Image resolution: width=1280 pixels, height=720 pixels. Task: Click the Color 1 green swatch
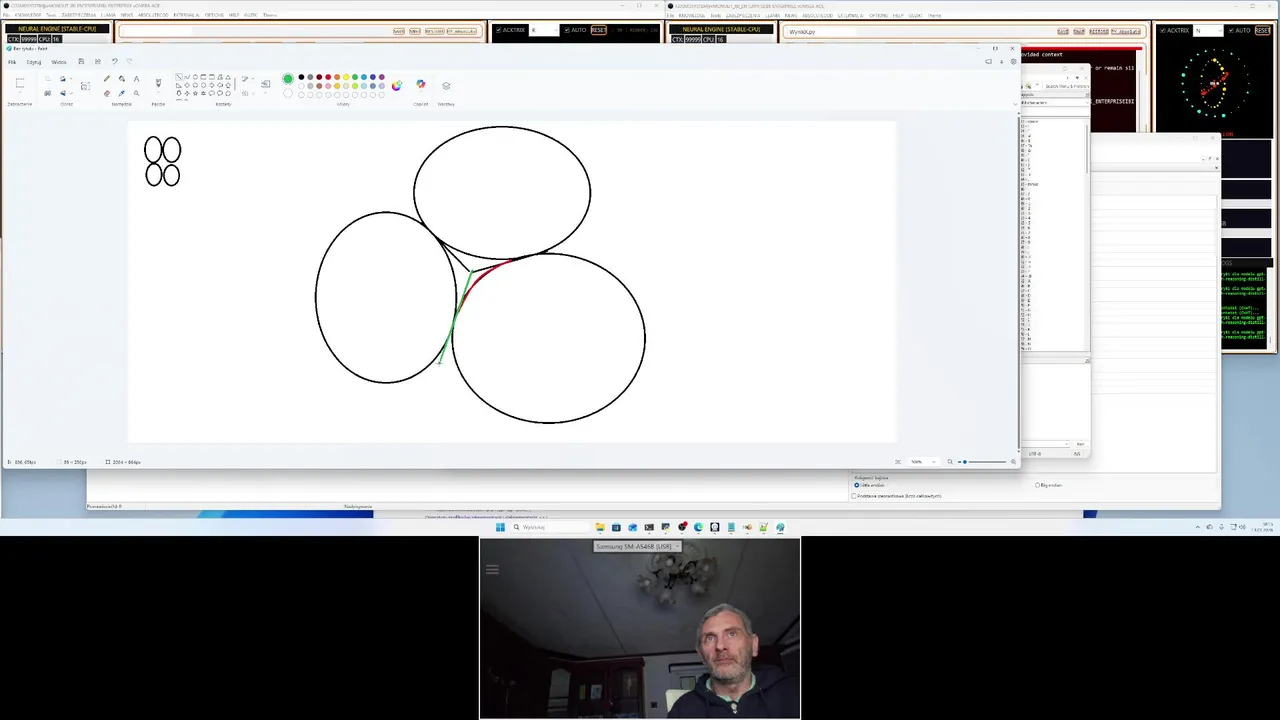click(x=288, y=79)
